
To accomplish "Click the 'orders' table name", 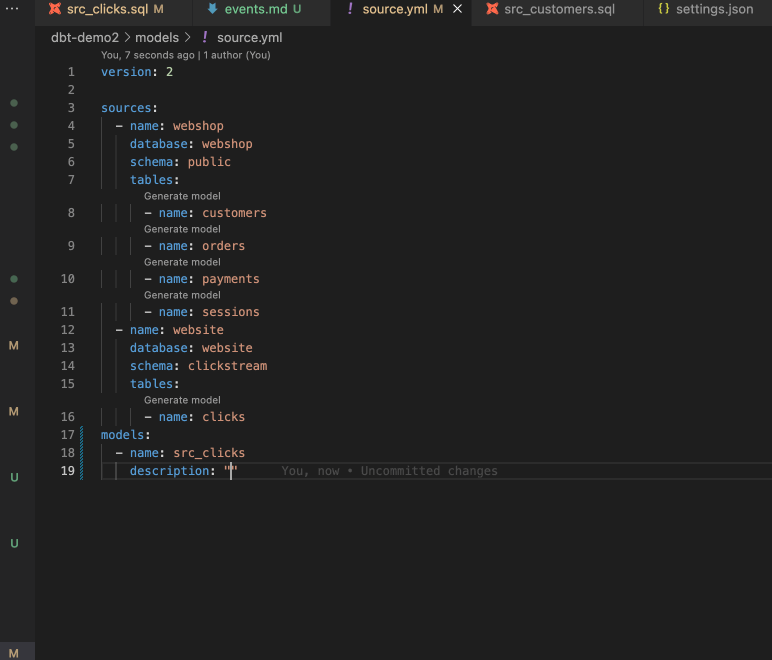I will pos(224,246).
